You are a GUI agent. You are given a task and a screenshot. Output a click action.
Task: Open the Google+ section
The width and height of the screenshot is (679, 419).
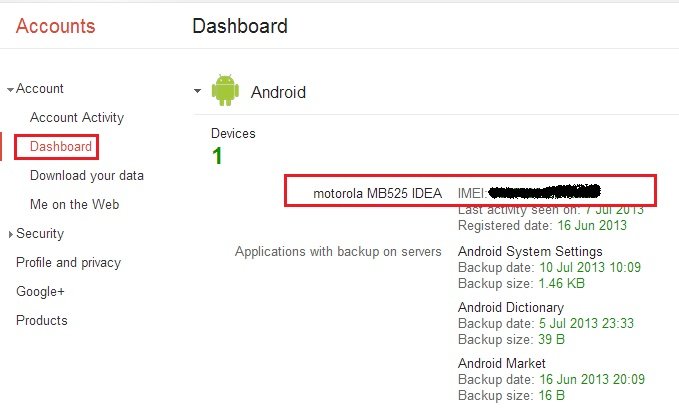point(40,291)
